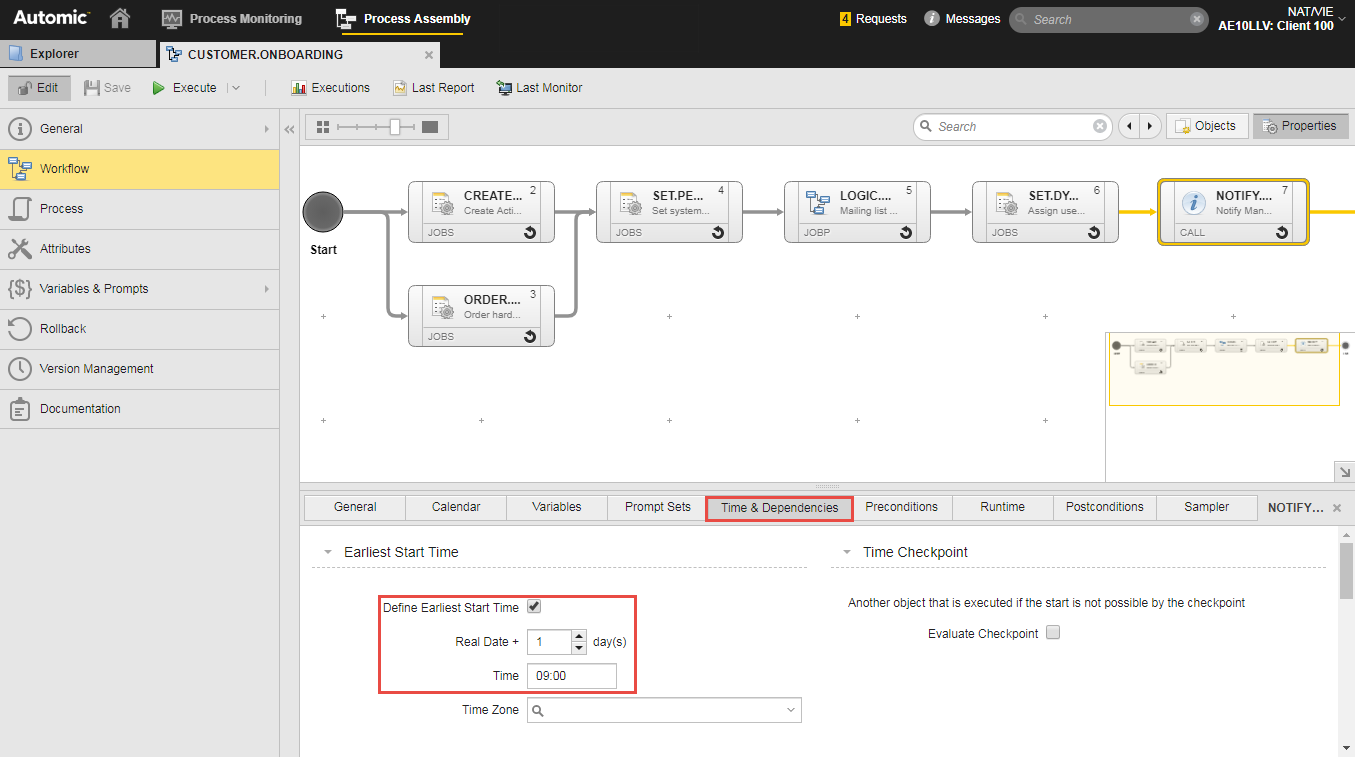Collapse the Earliest Start Time section

click(x=328, y=552)
